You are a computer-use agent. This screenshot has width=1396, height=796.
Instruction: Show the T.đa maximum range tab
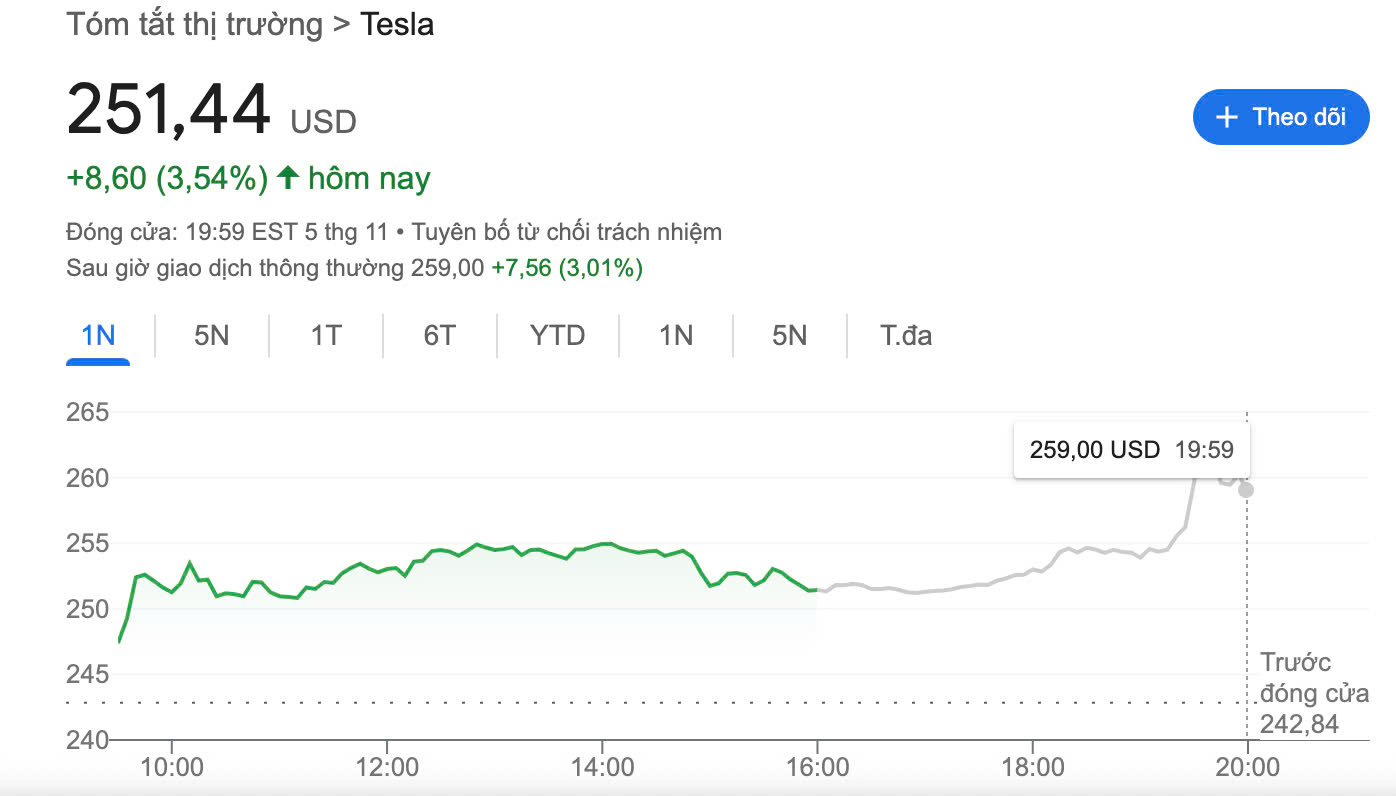click(x=906, y=335)
